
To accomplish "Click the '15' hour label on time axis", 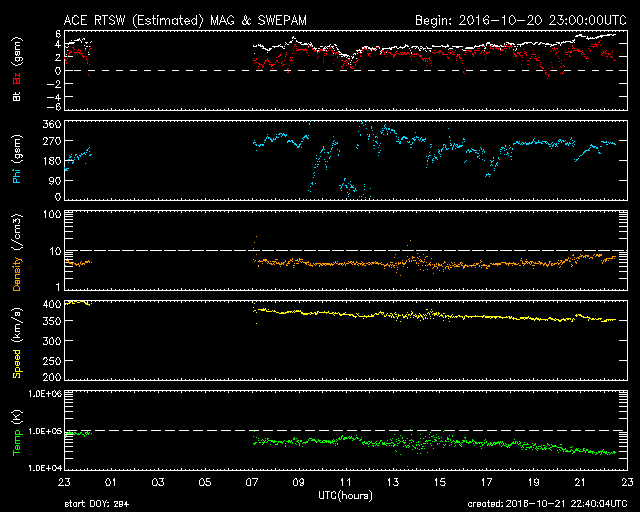I will click(440, 483).
